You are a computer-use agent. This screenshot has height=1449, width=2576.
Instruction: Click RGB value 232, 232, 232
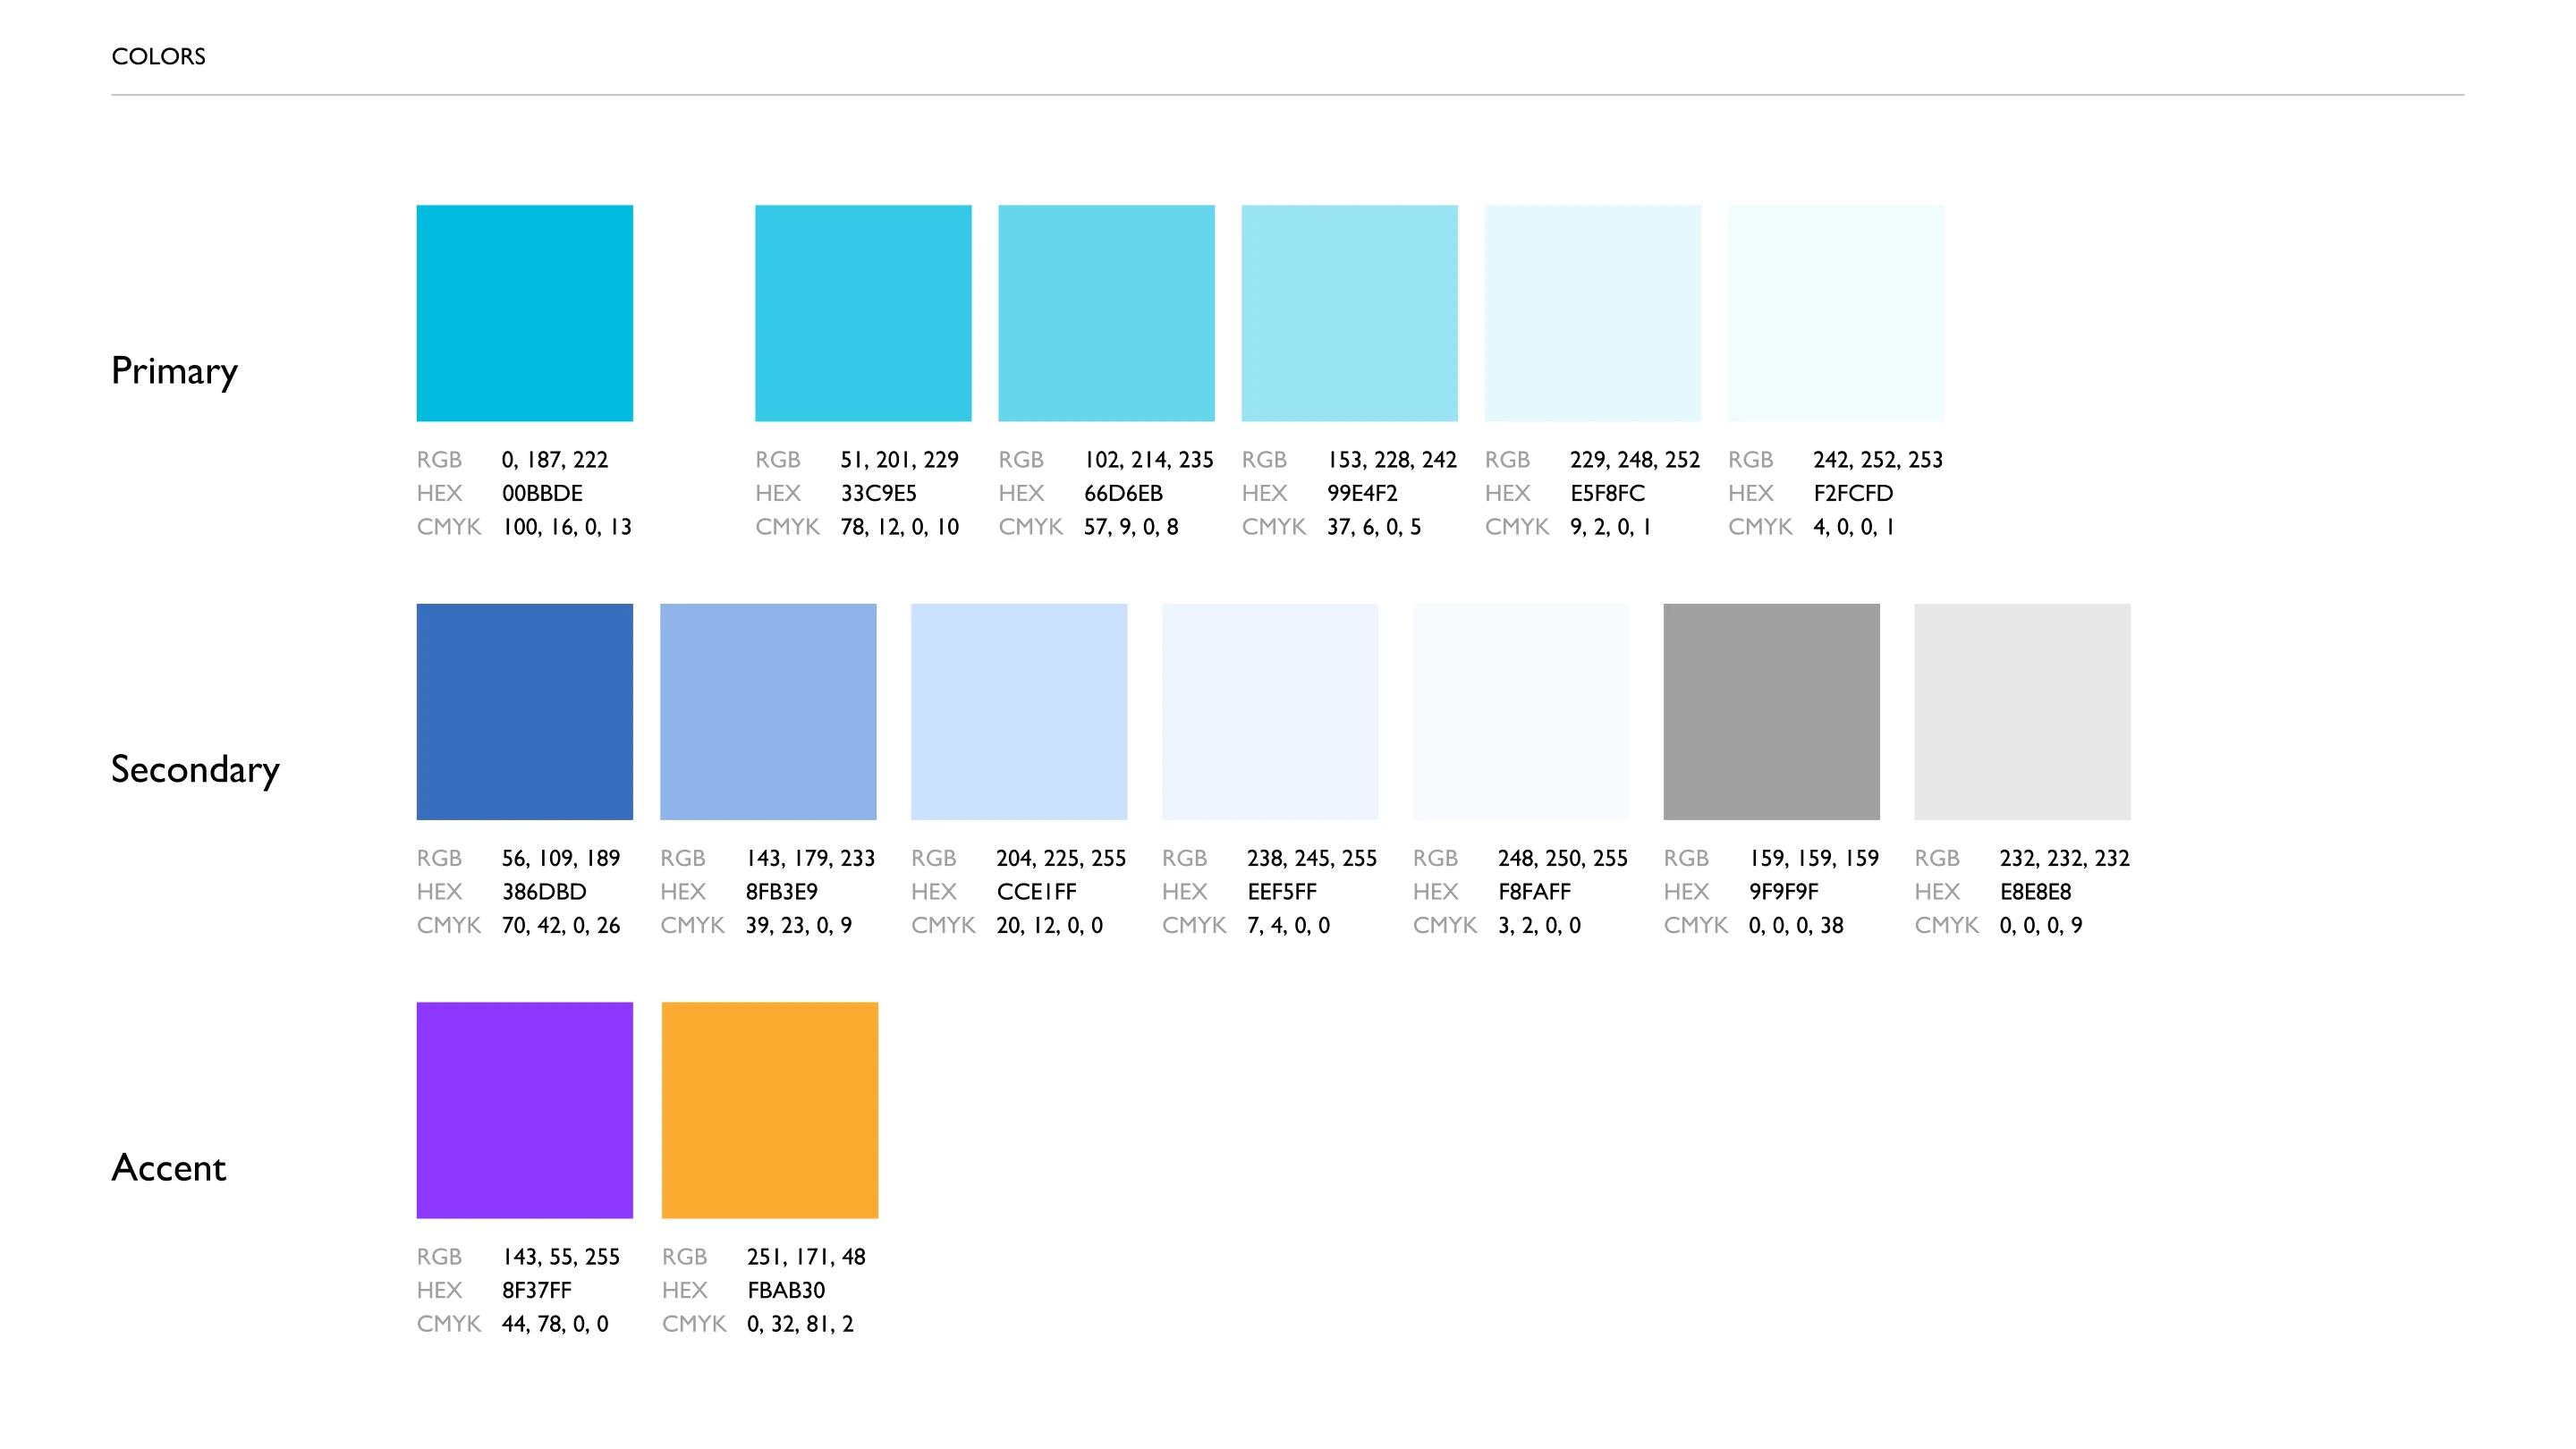[x=2064, y=858]
